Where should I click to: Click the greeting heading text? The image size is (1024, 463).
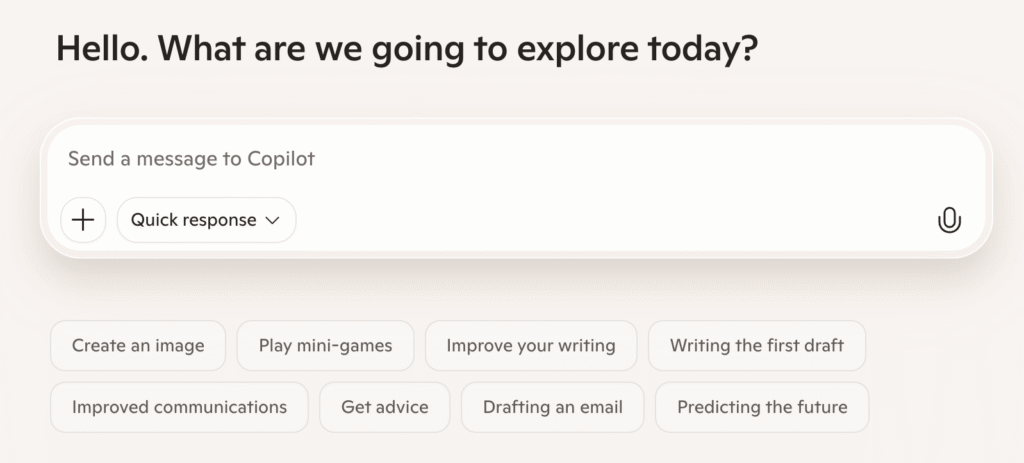pyautogui.click(x=406, y=49)
